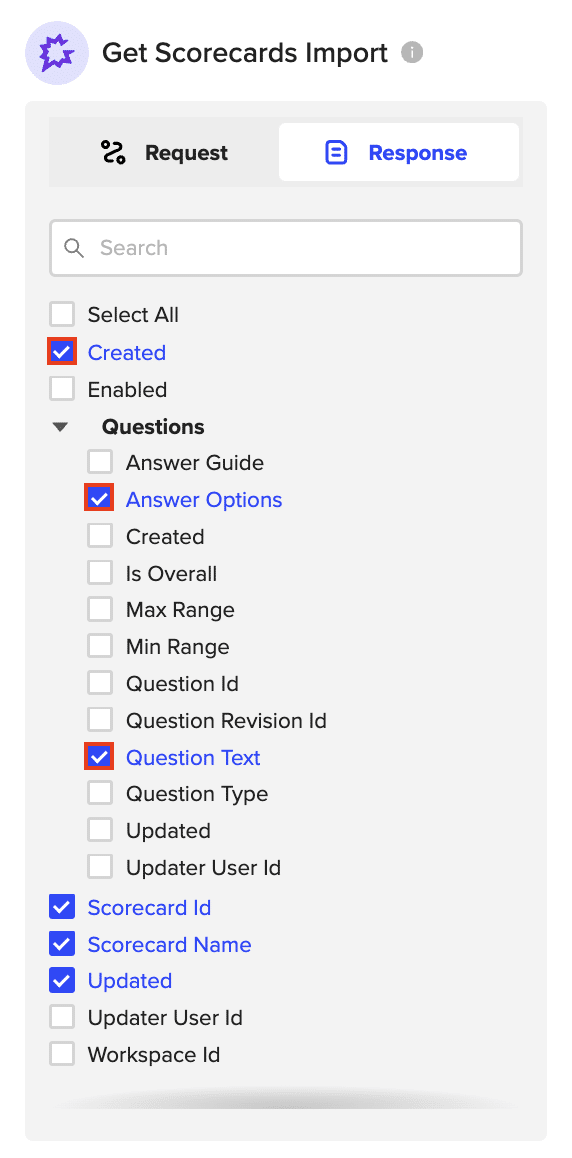Image resolution: width=572 pixels, height=1158 pixels.
Task: Click the Request tab route icon
Action: tap(113, 153)
